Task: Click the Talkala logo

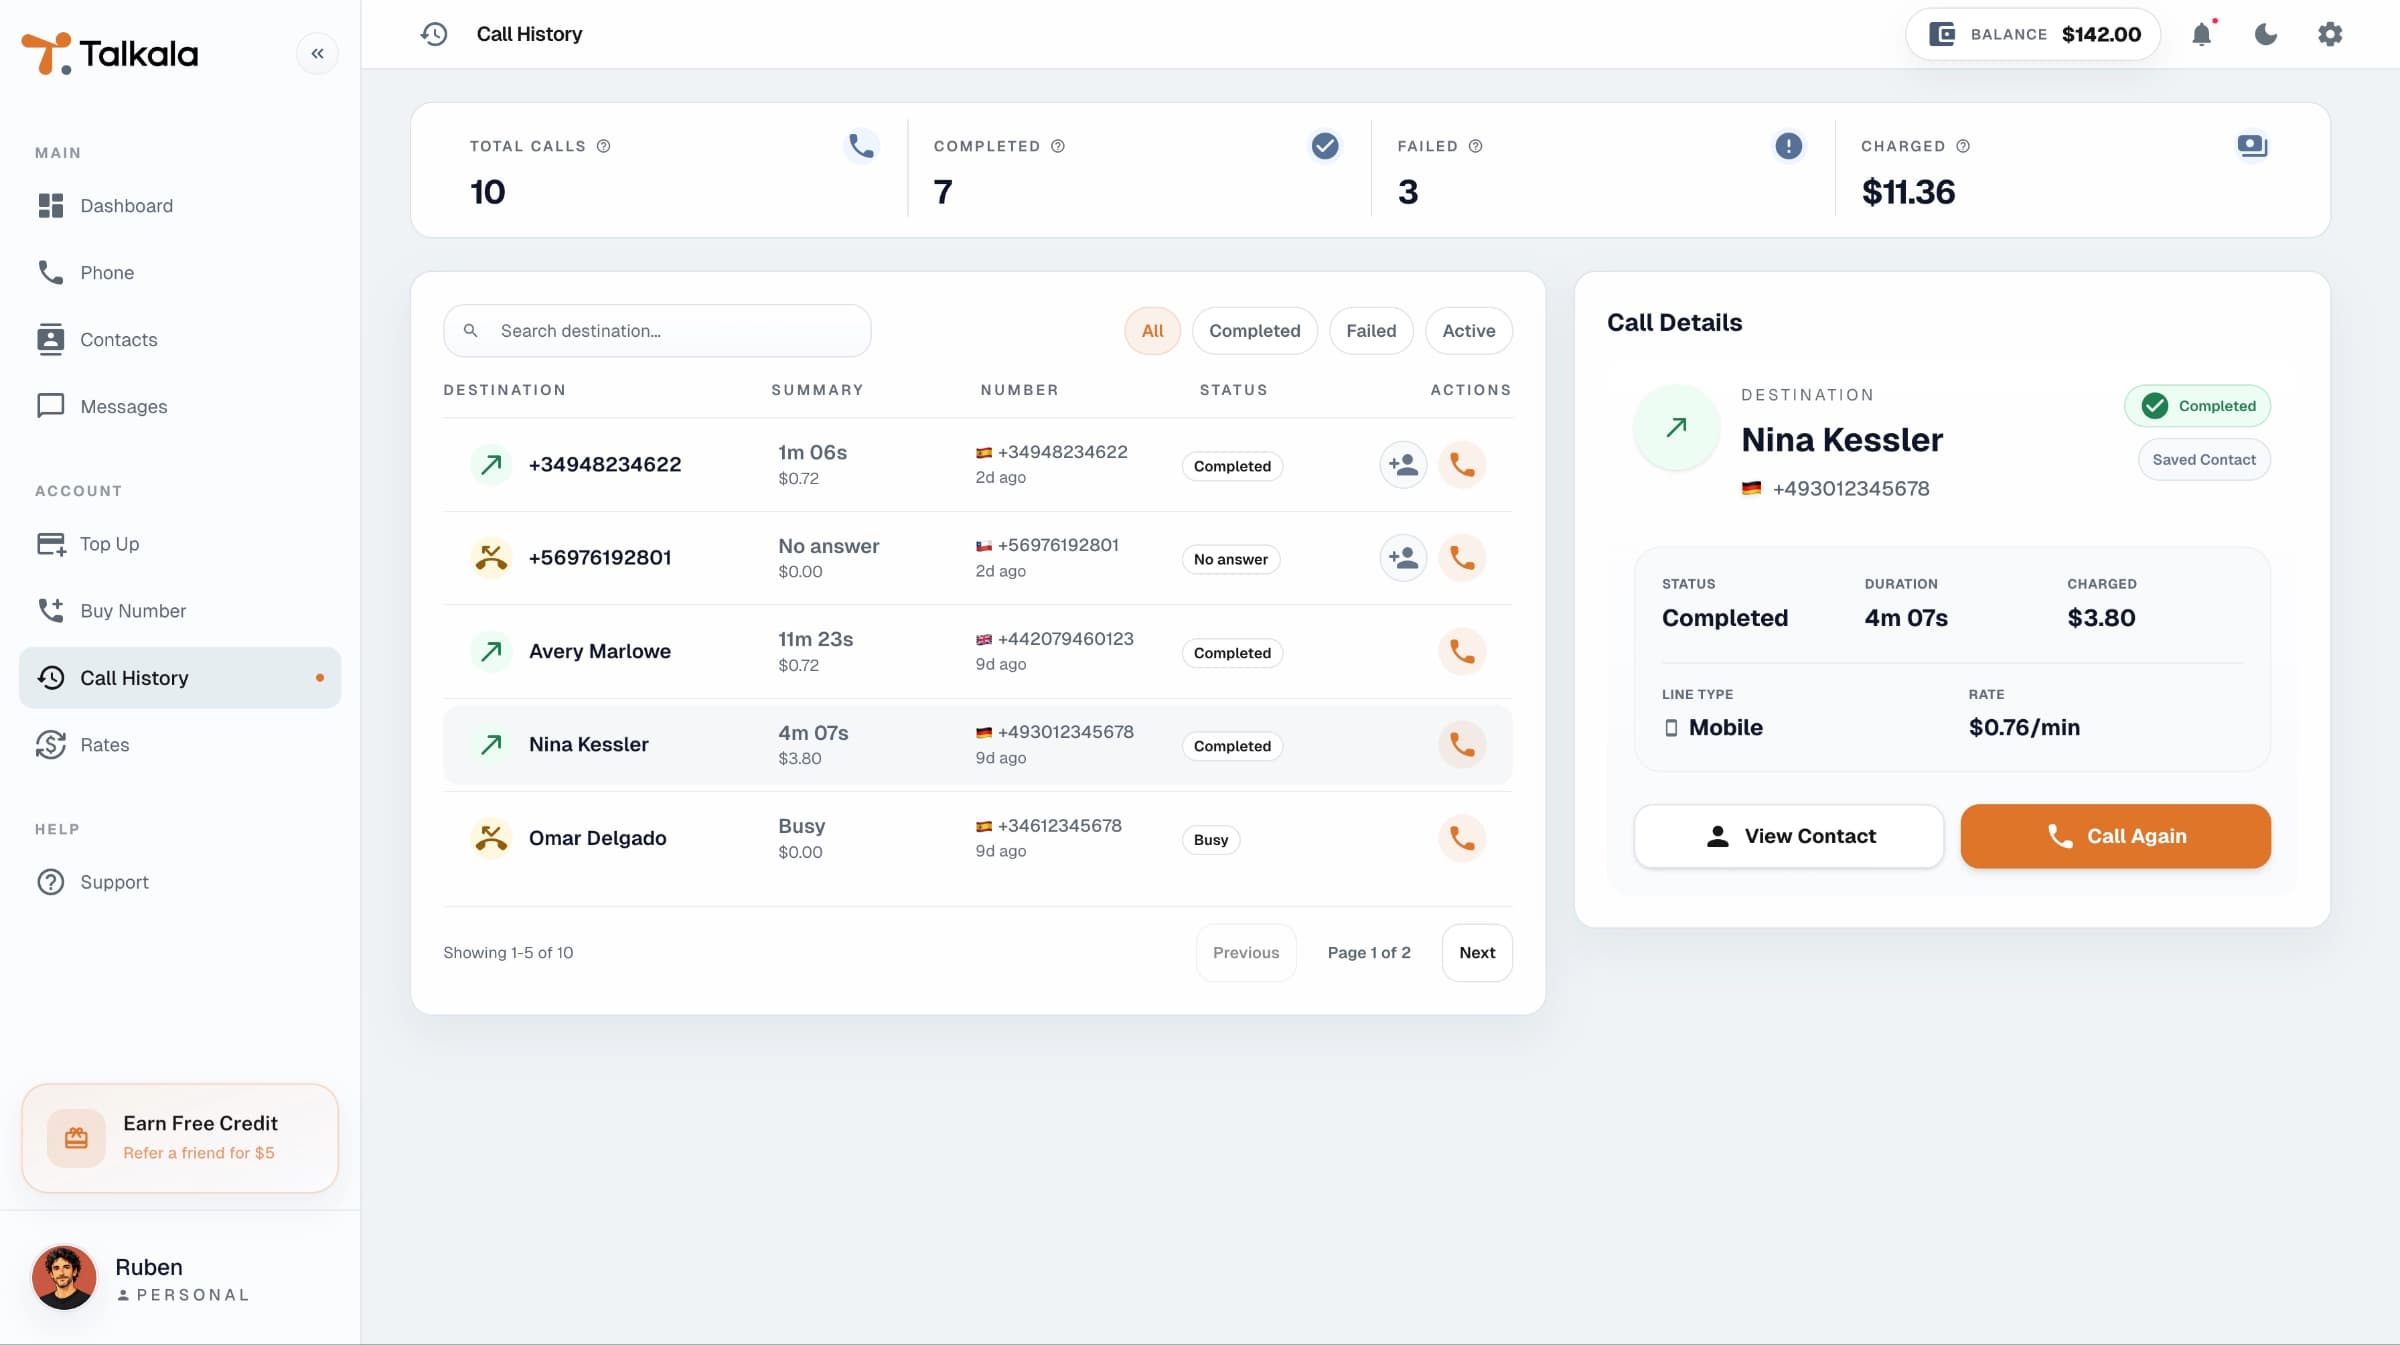Action: [110, 53]
